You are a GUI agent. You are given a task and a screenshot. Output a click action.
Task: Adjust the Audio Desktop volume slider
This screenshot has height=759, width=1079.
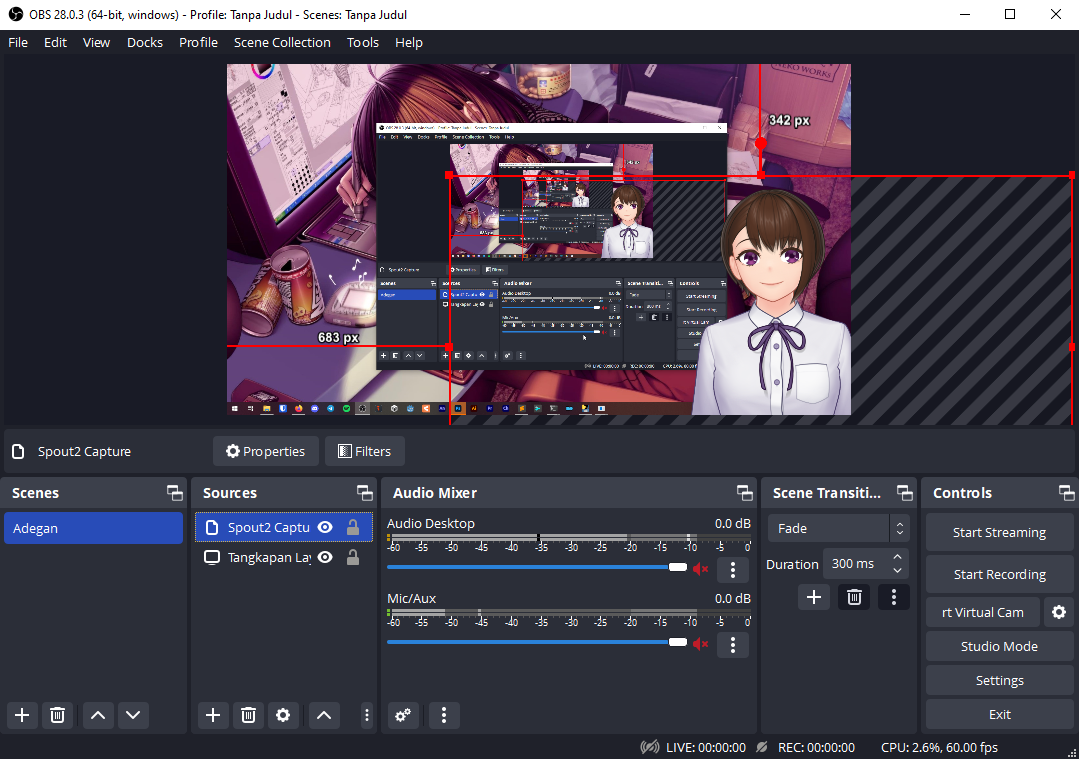[x=537, y=567]
